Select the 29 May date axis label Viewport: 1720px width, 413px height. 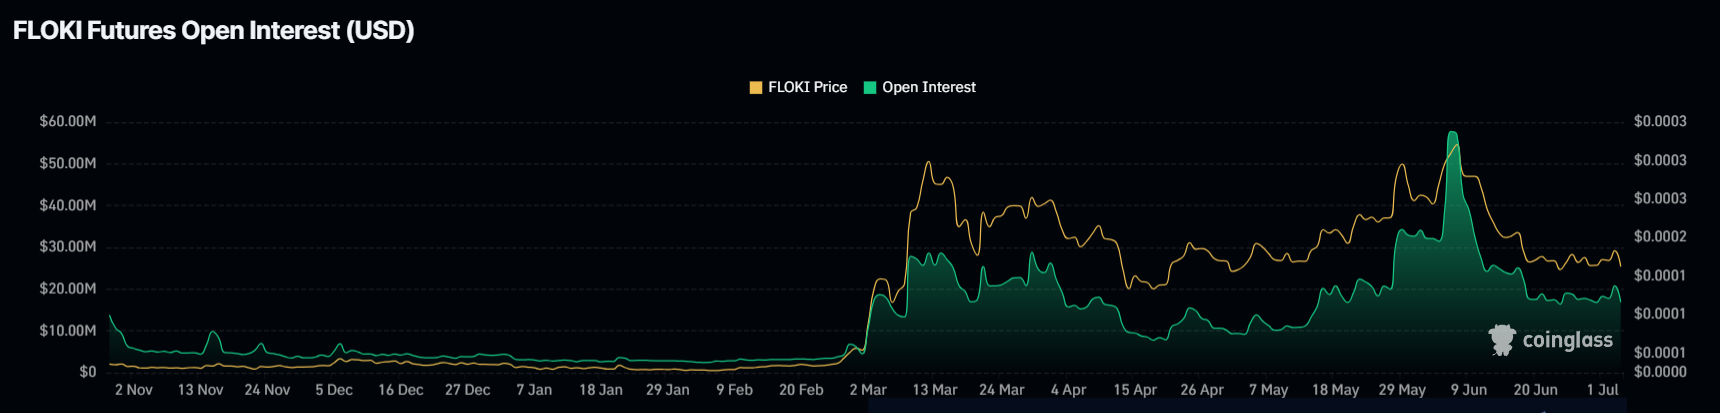[x=1402, y=390]
